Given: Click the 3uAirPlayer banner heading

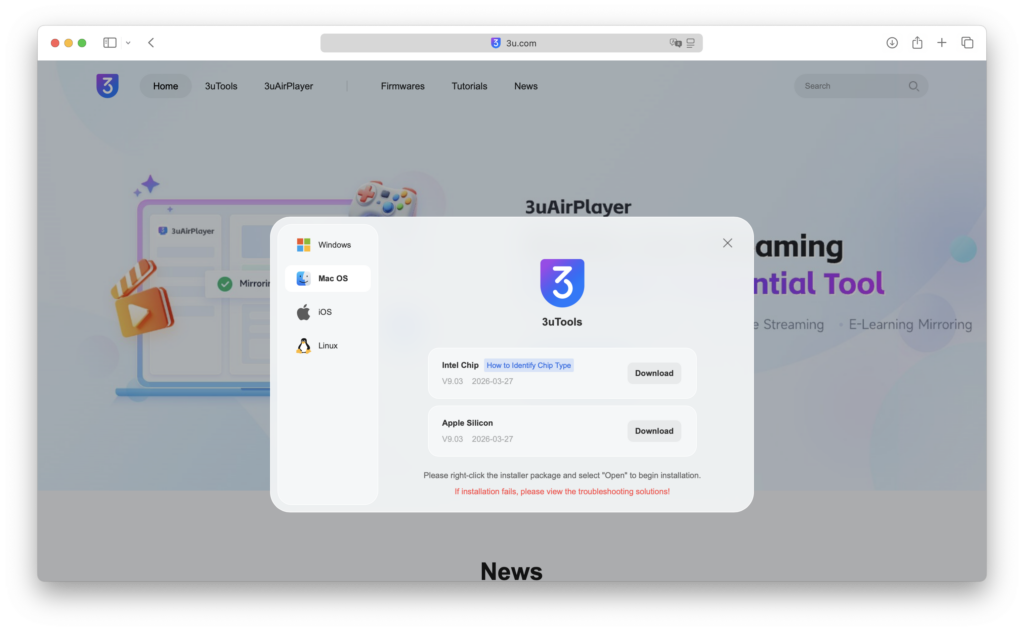Looking at the screenshot, I should (579, 207).
